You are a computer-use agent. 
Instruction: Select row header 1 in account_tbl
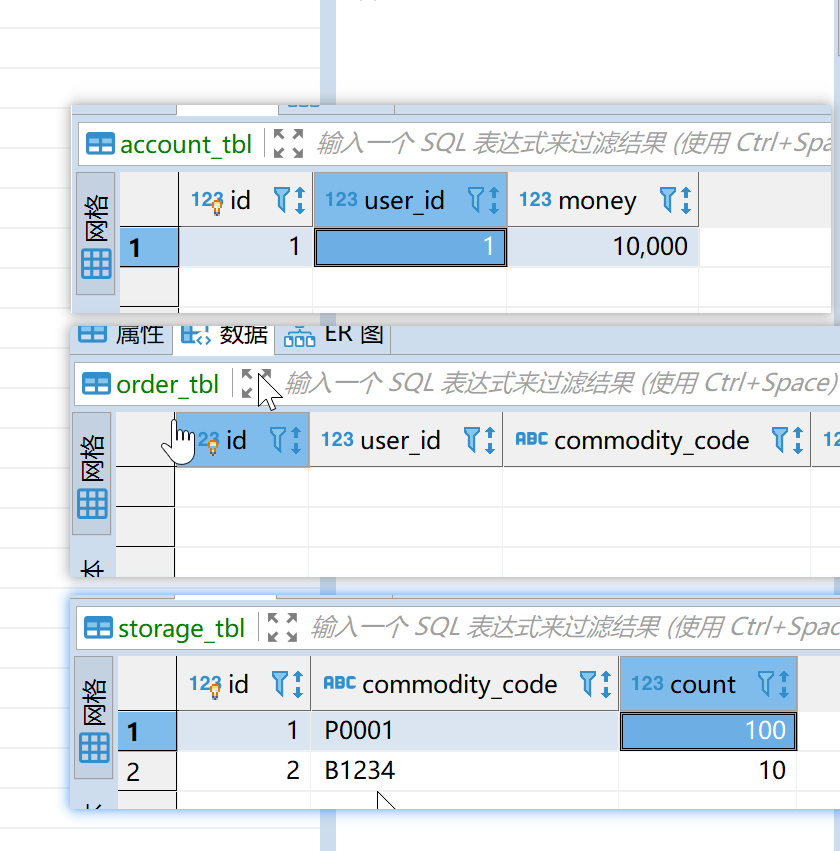(149, 247)
